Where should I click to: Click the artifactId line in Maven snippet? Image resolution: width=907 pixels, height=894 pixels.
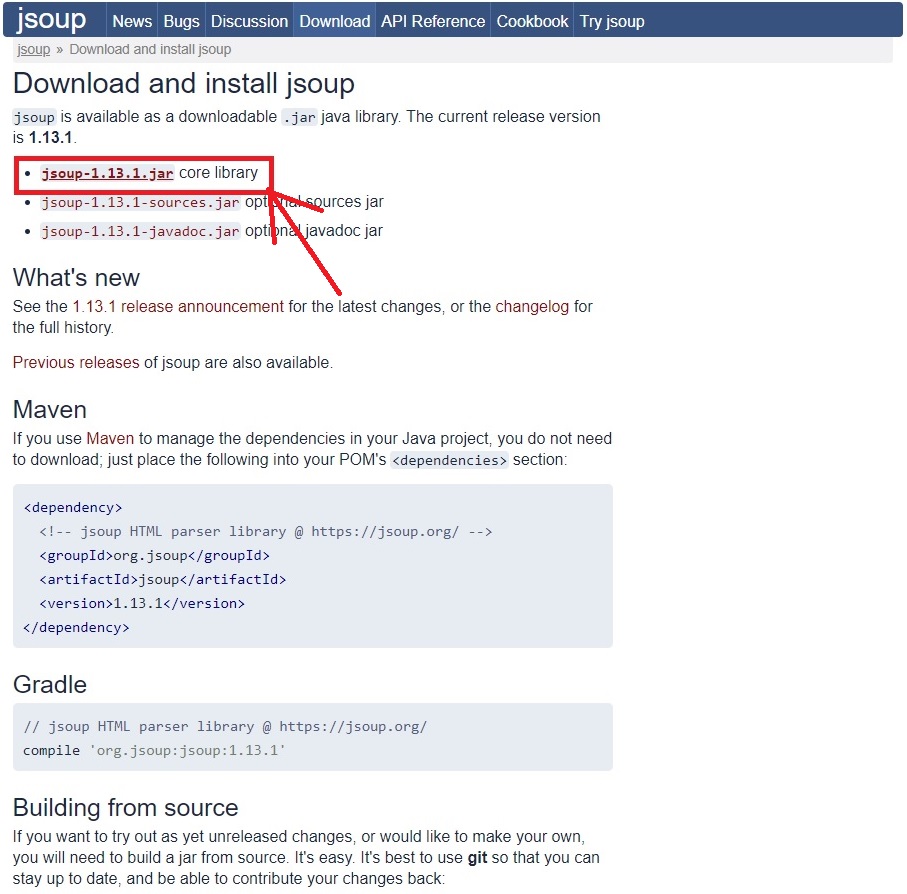click(163, 579)
